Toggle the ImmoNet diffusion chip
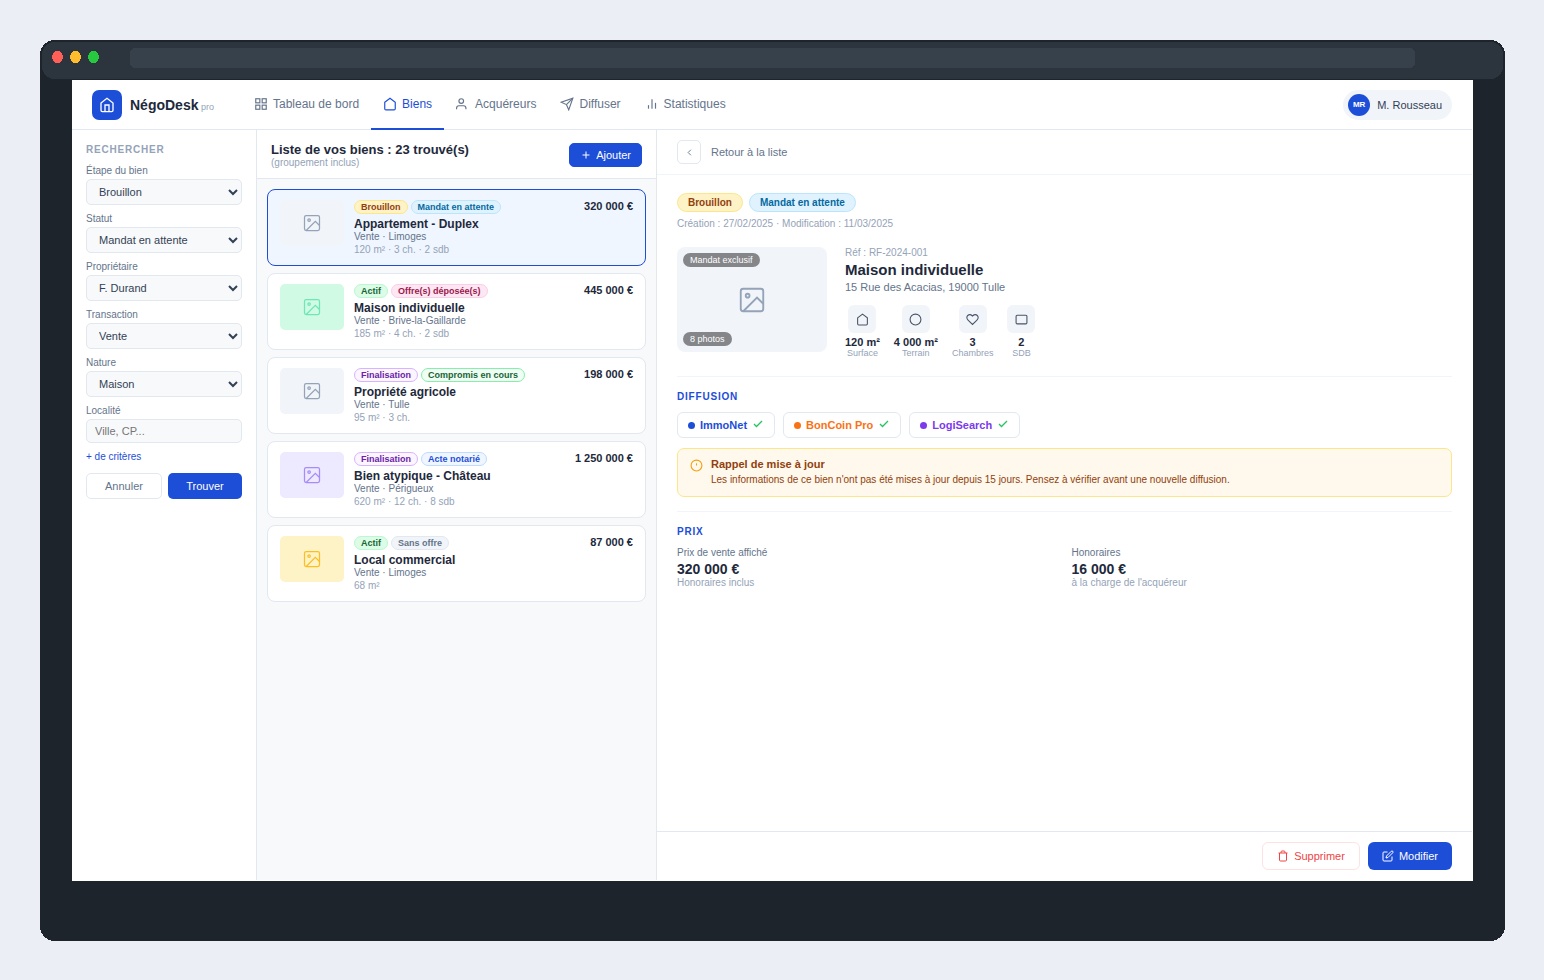The image size is (1544, 980). [x=726, y=425]
